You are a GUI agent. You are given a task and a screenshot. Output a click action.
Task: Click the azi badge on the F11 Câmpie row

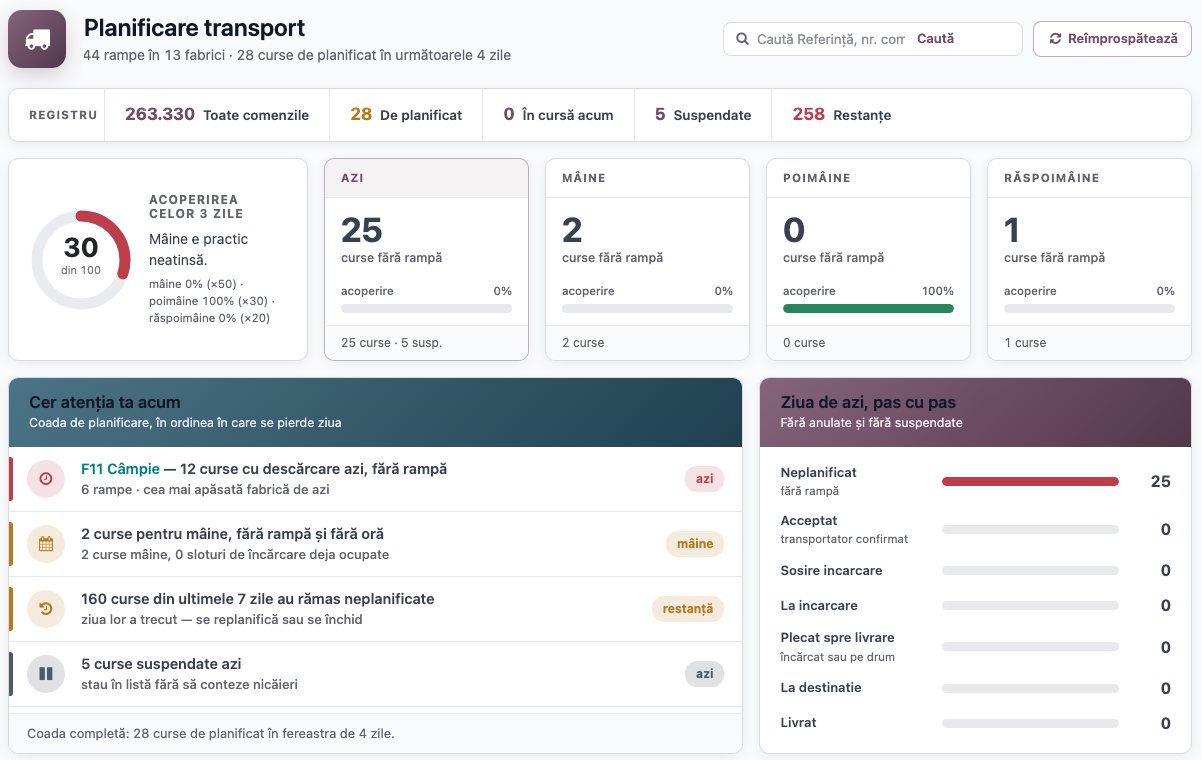(705, 479)
